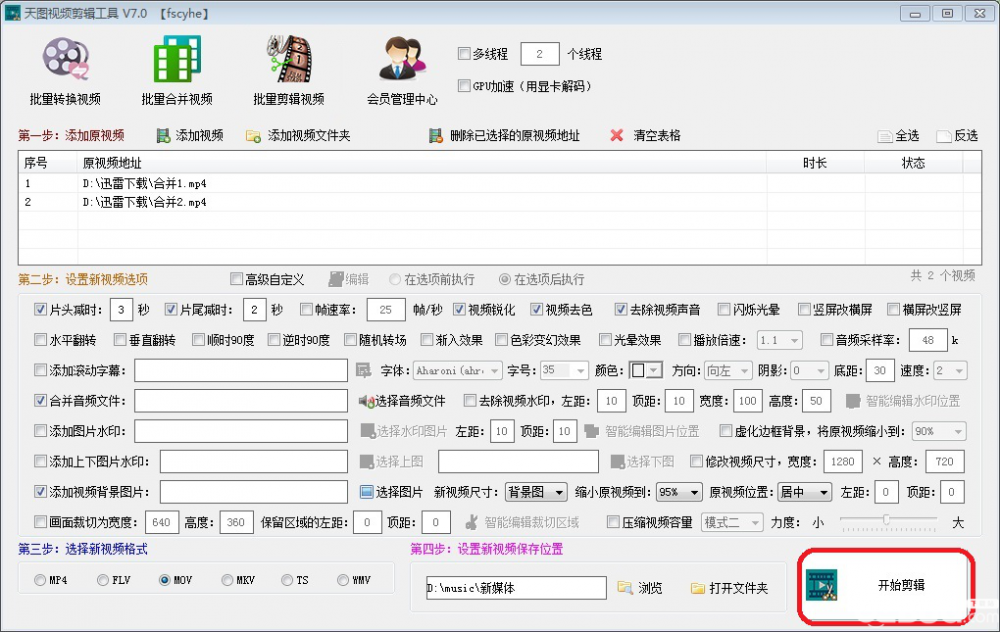Toggle the 高级自定义 checkbox
The width and height of the screenshot is (1000, 632).
237,279
